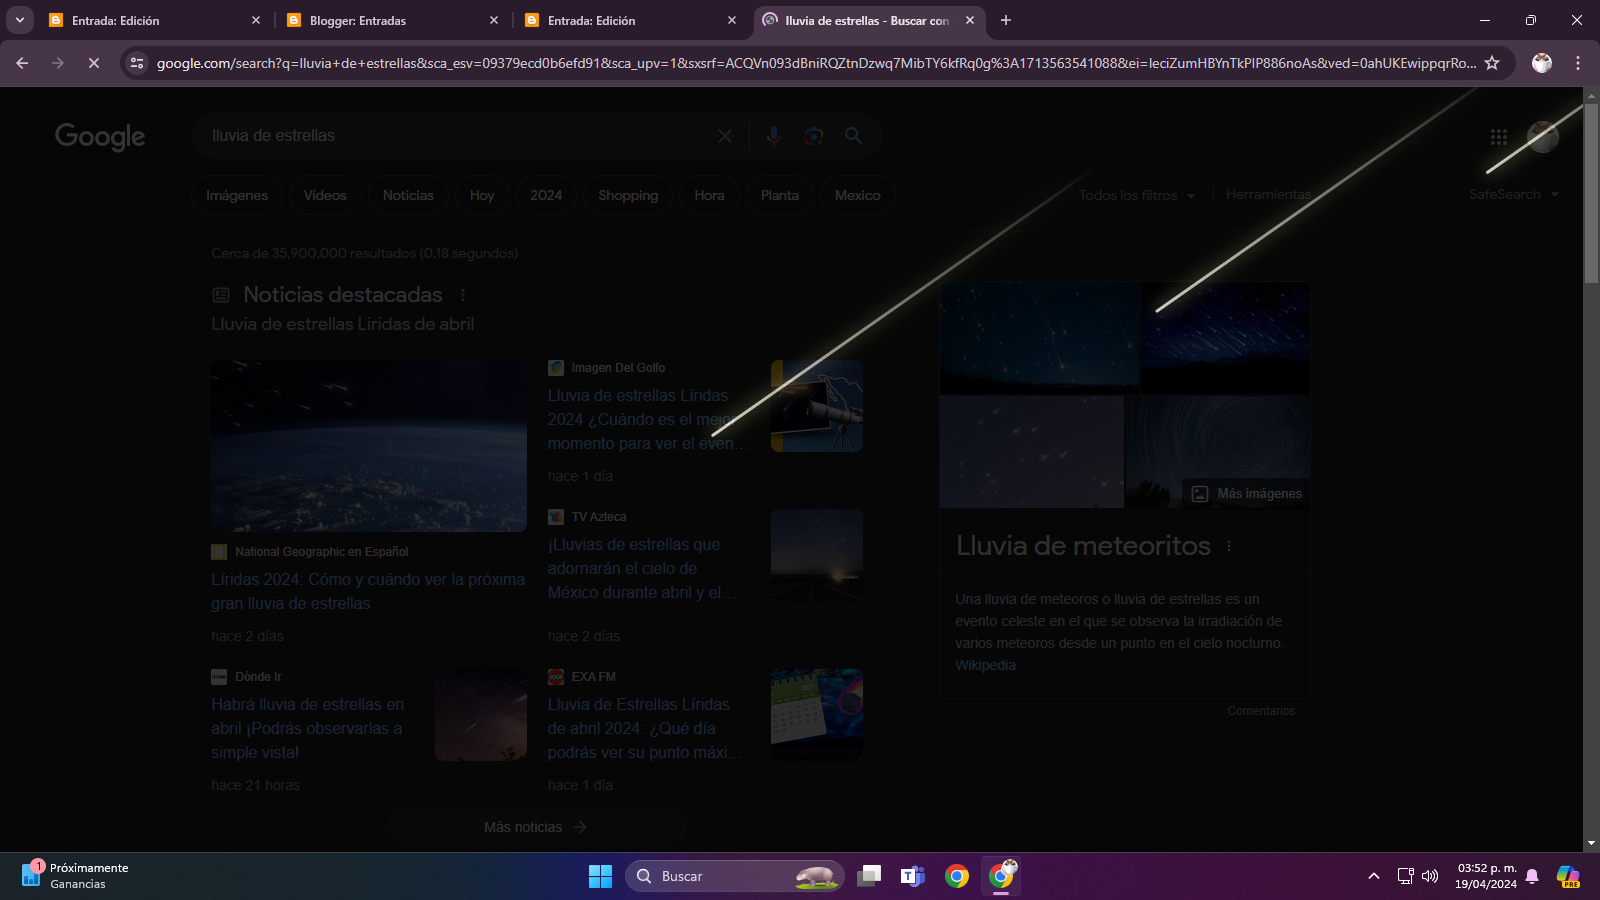The height and width of the screenshot is (900, 1600).
Task: Open more options for Noticias destacadas
Action: coord(463,295)
